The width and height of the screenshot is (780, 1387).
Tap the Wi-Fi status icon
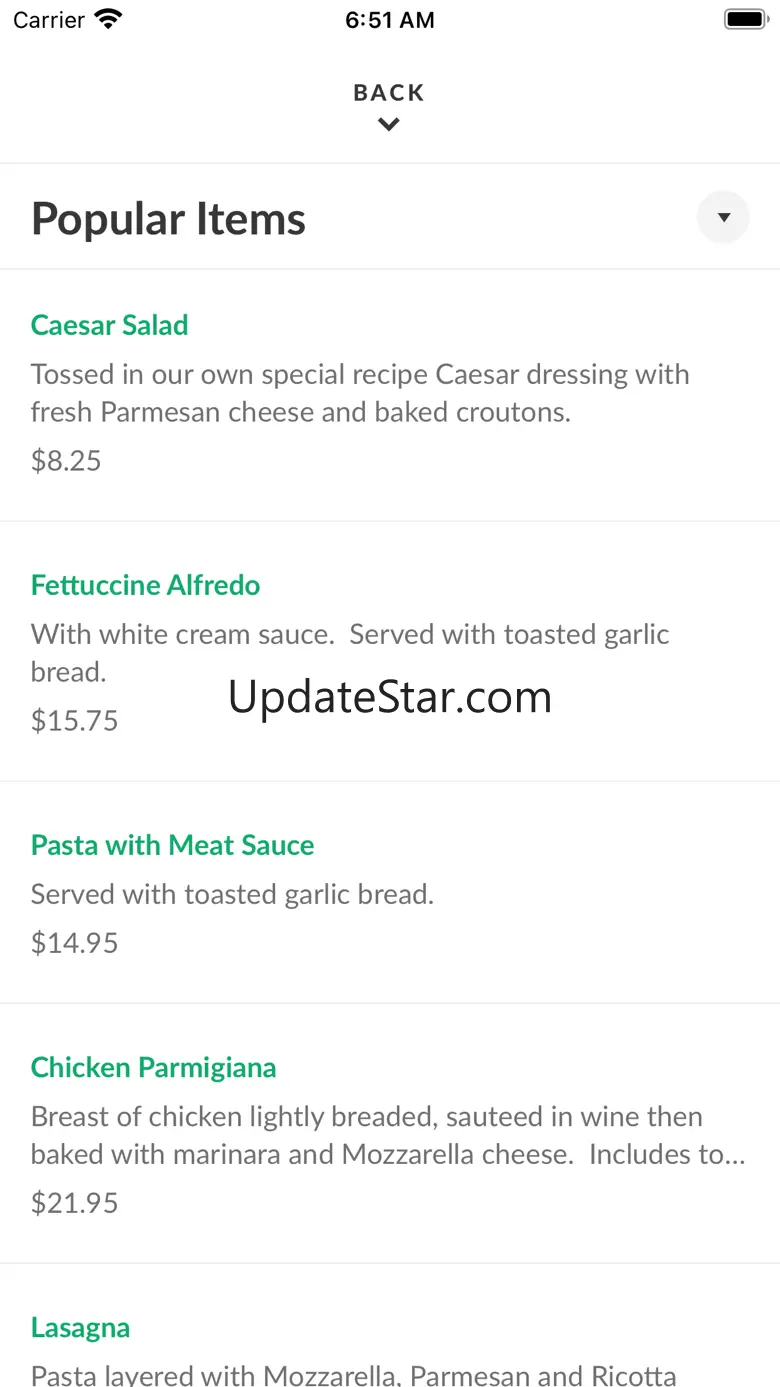coord(107,20)
